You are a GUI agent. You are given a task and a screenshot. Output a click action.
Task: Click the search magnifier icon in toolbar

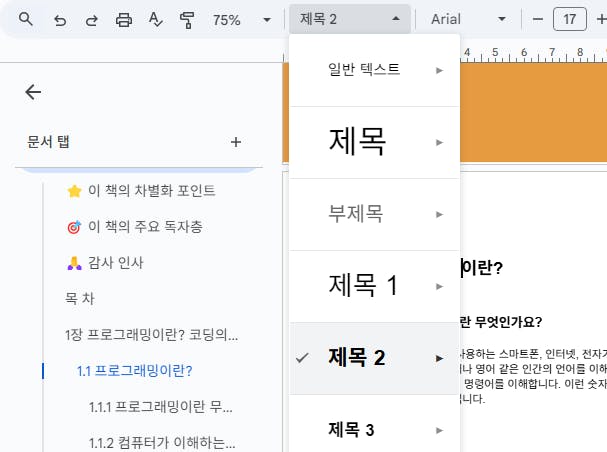point(26,19)
